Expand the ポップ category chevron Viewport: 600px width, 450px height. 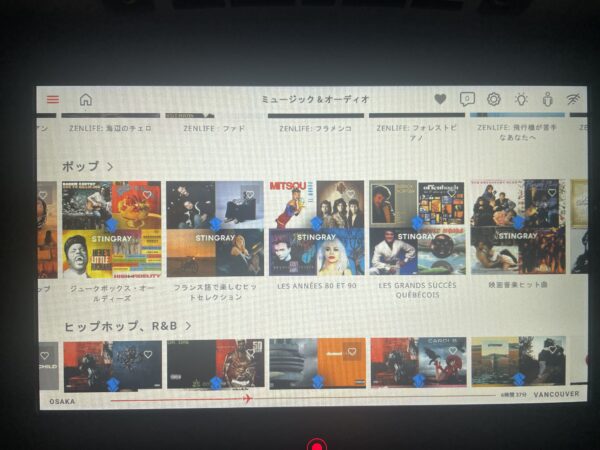click(x=110, y=166)
